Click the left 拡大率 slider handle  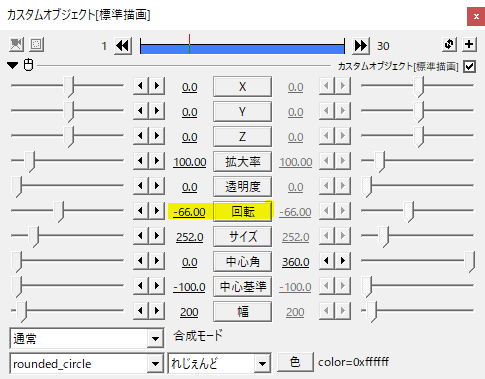pyautogui.click(x=29, y=162)
